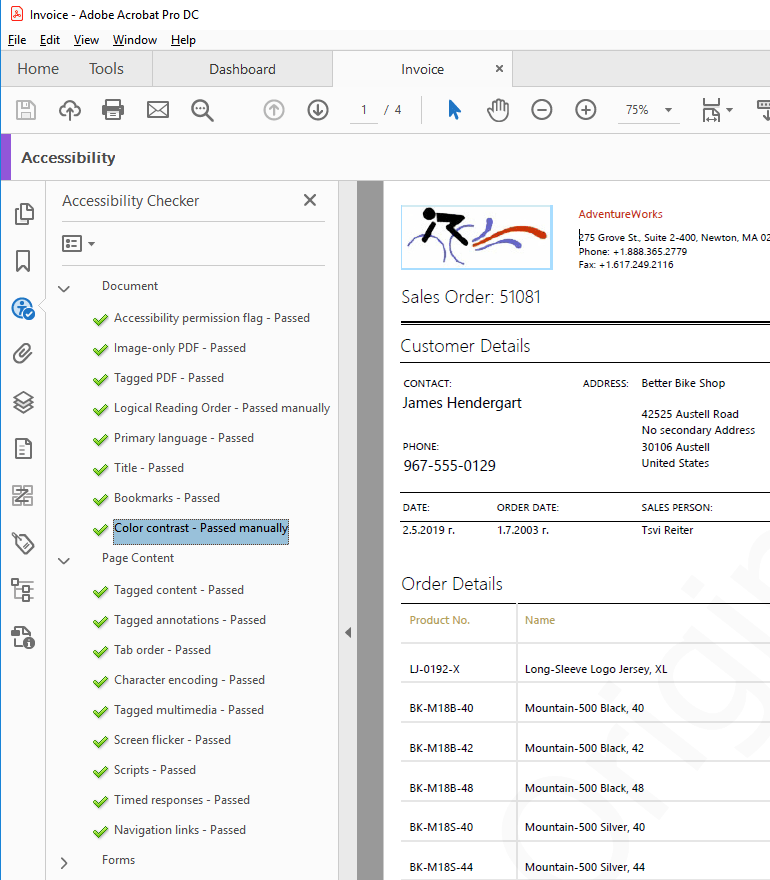770x880 pixels.
Task: Switch to the Tools tab
Action: point(106,68)
